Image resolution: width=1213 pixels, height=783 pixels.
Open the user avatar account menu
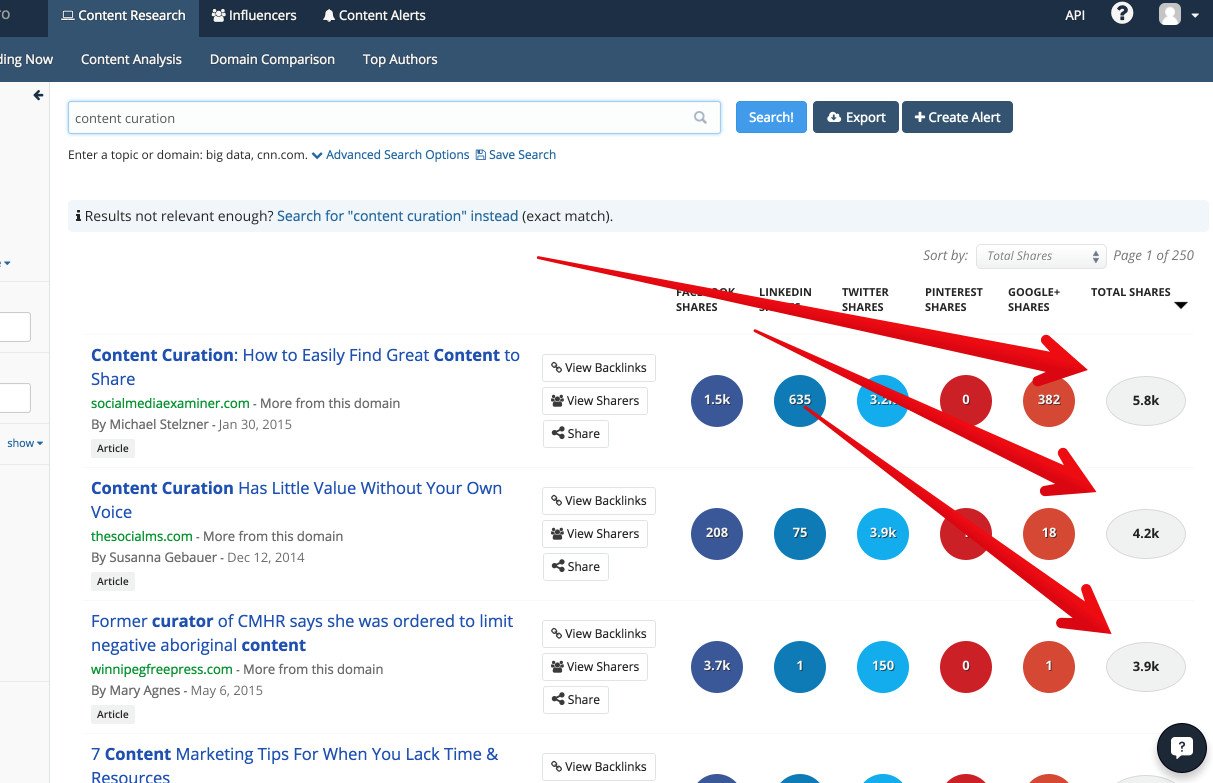click(1178, 14)
